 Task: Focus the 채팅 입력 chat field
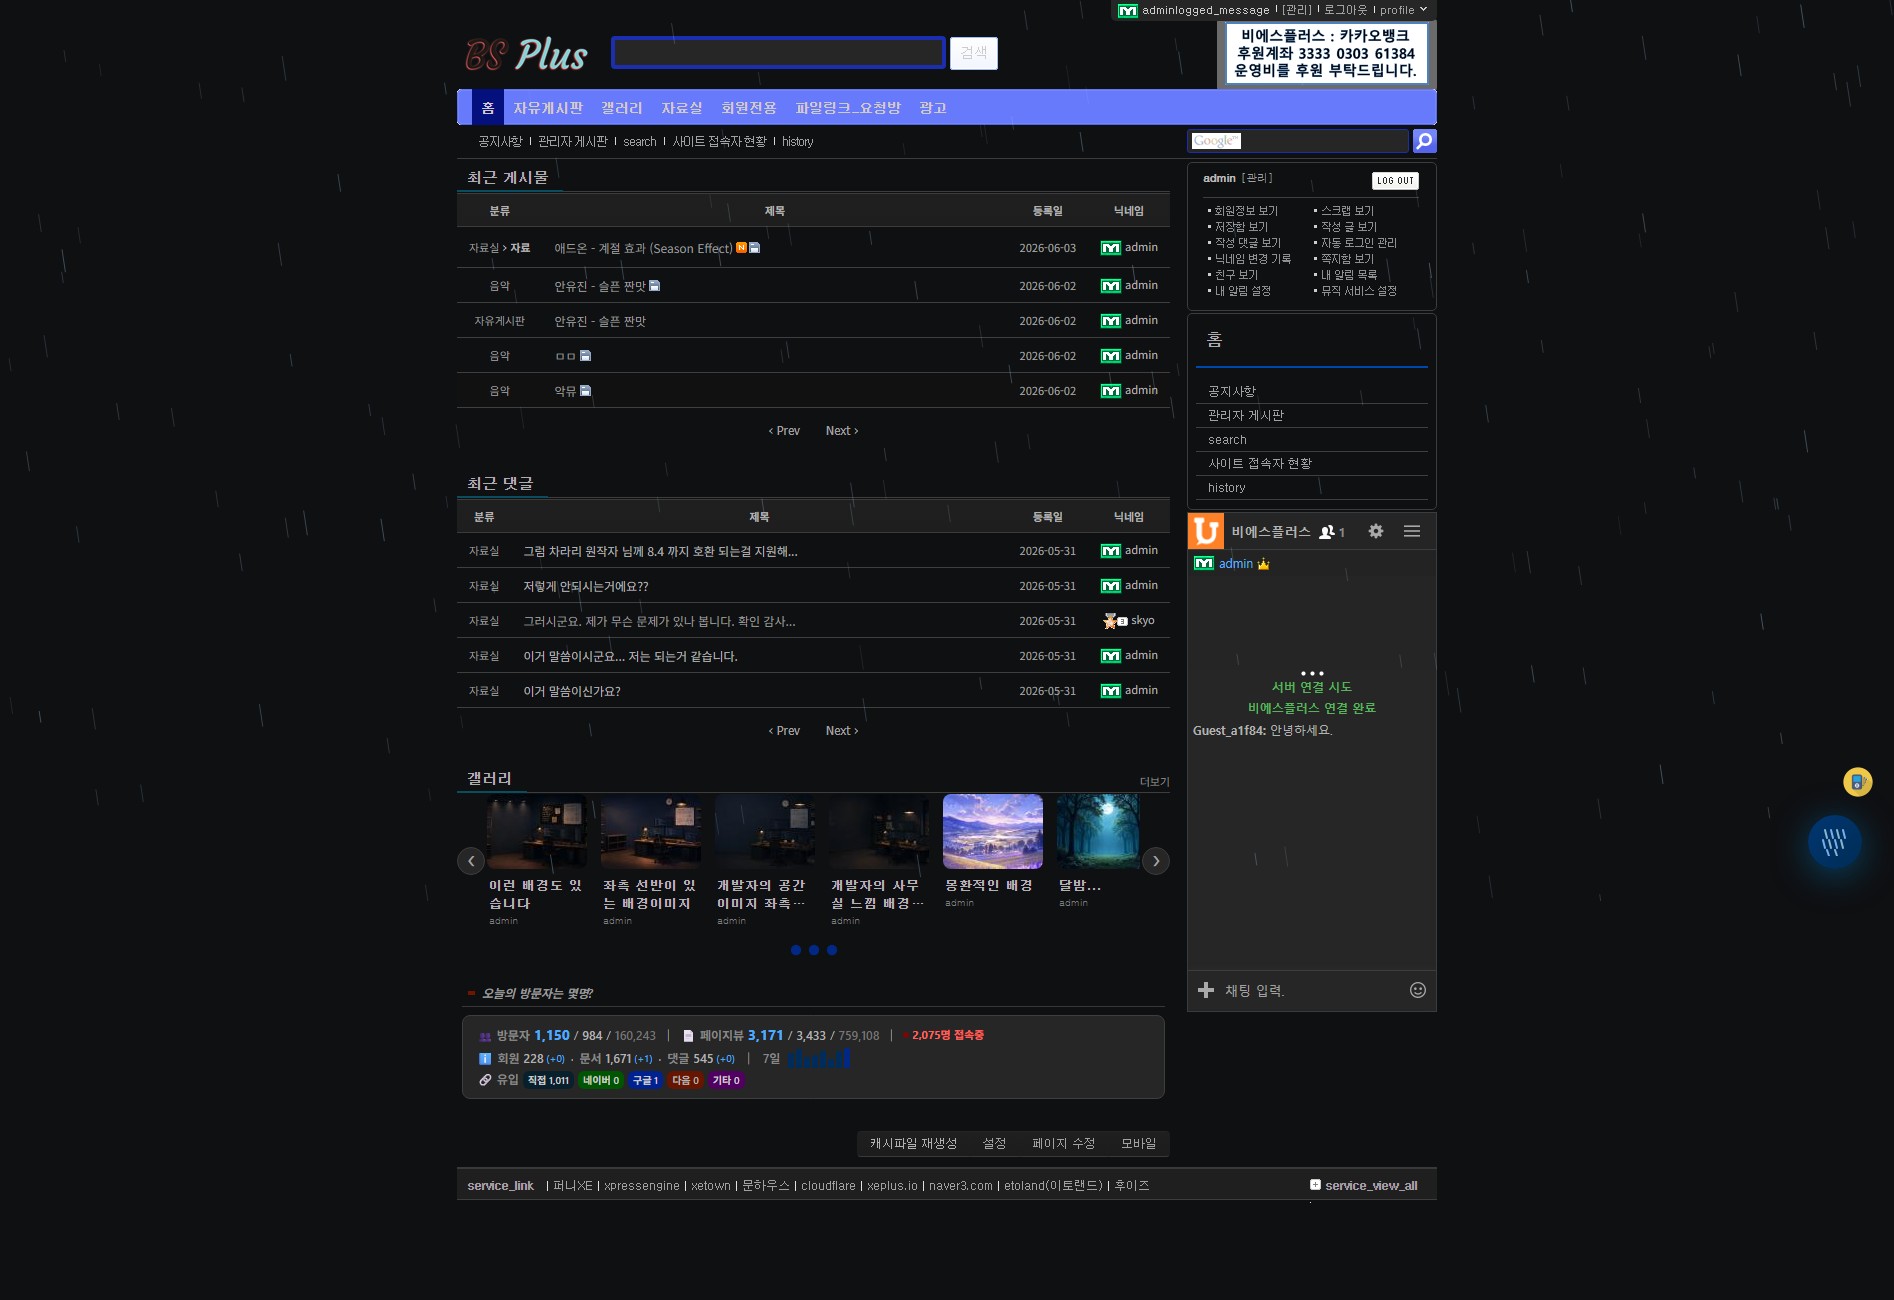click(1311, 990)
